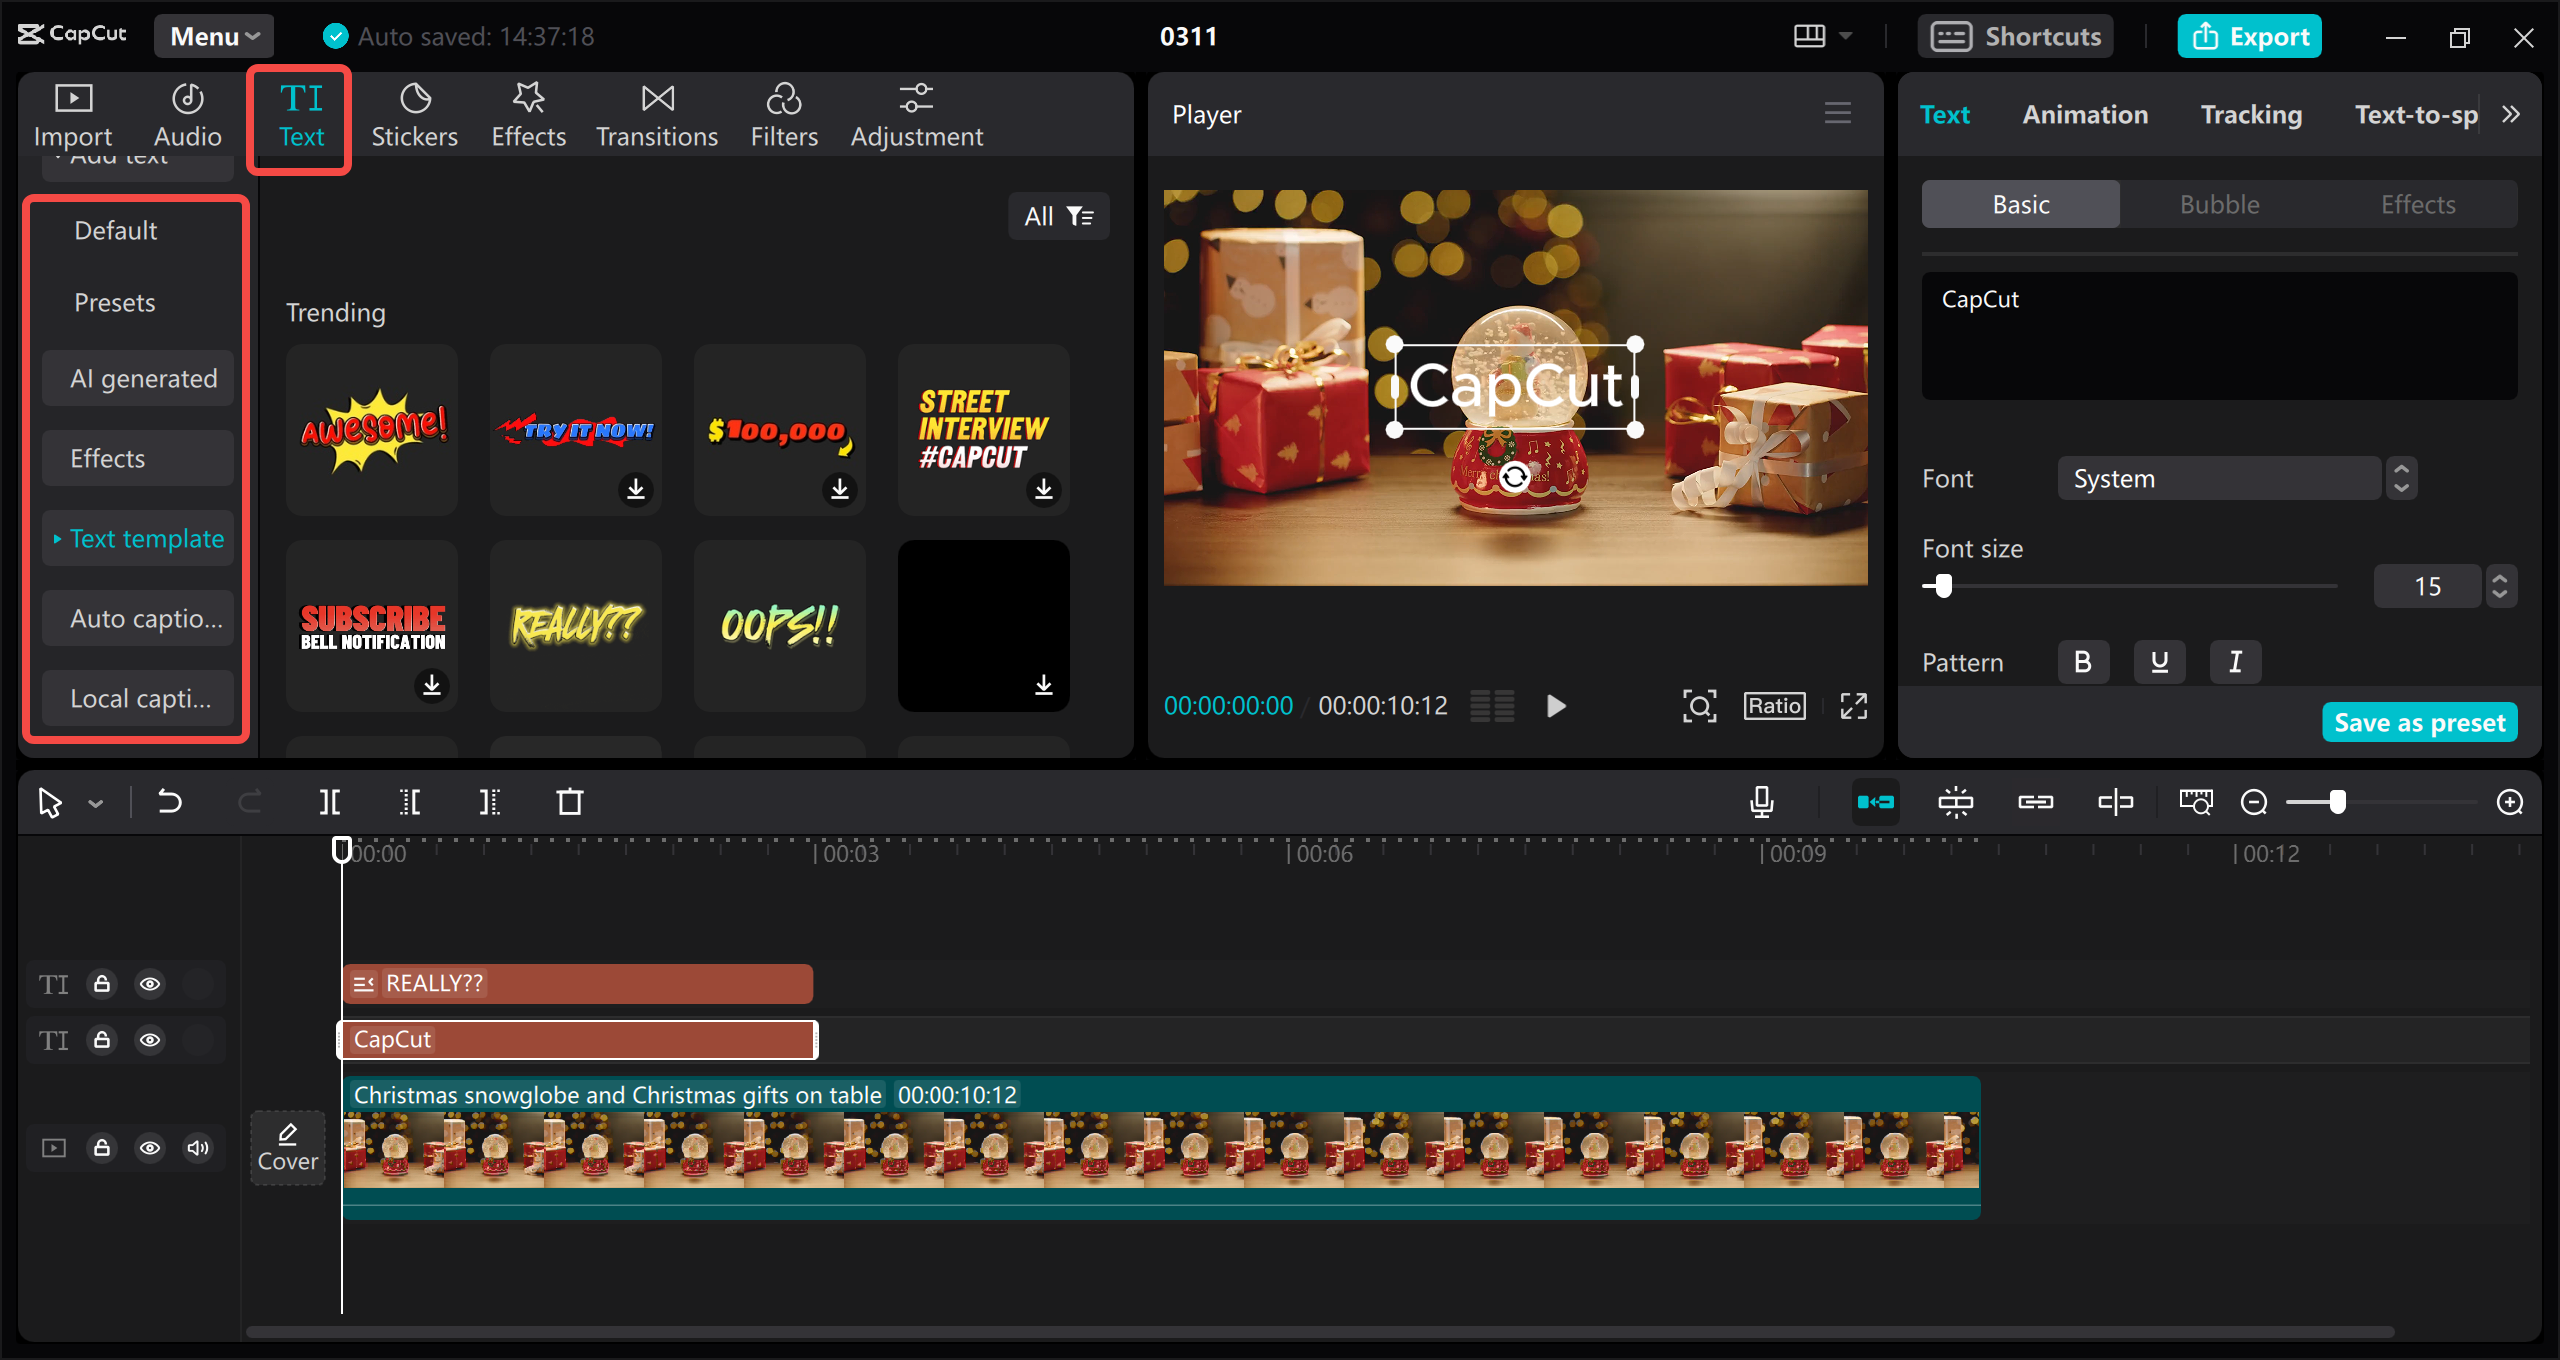Select the Basic sub-tab

[x=2021, y=204]
